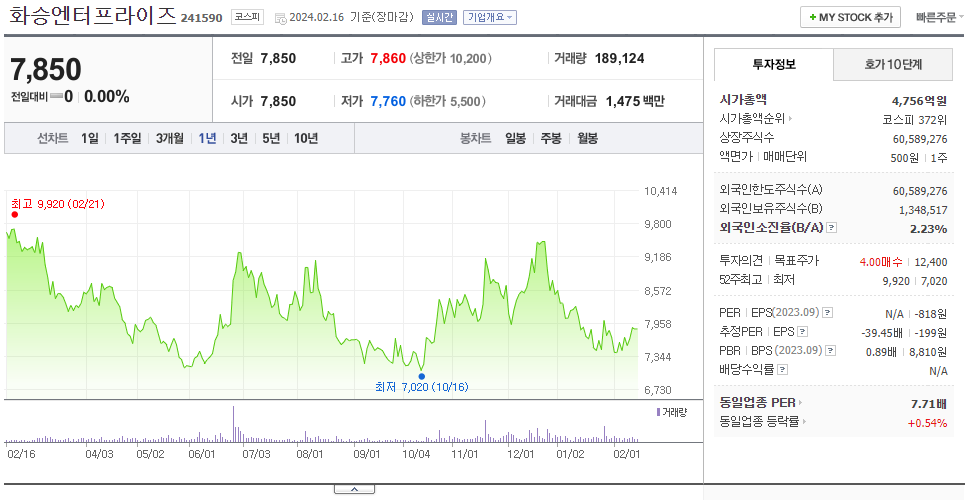Click the target price 12,400
The image size is (968, 500).
pyautogui.click(x=930, y=262)
